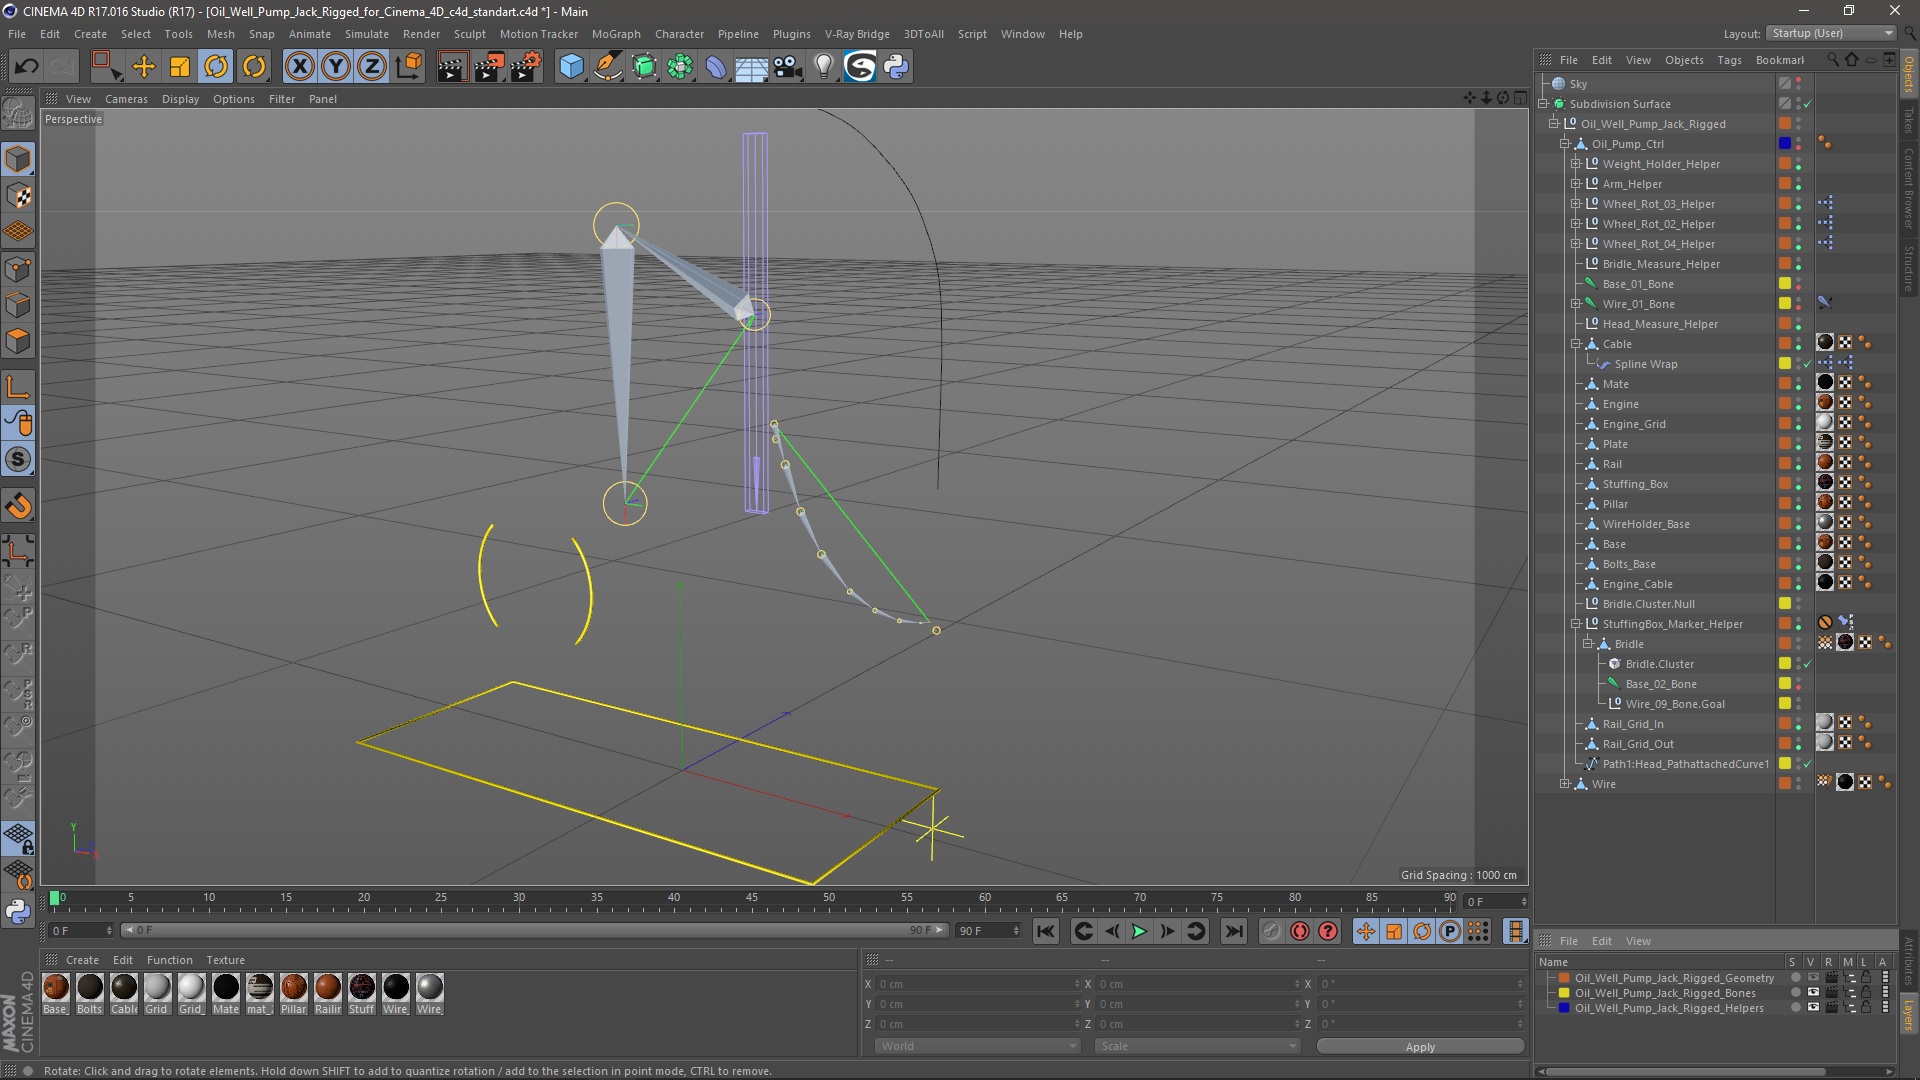Click the Play forward button
This screenshot has height=1080, width=1920.
click(1139, 931)
